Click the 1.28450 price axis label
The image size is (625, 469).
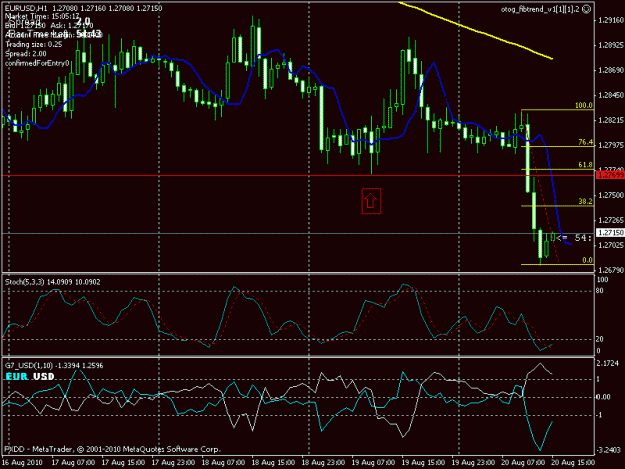coord(611,95)
